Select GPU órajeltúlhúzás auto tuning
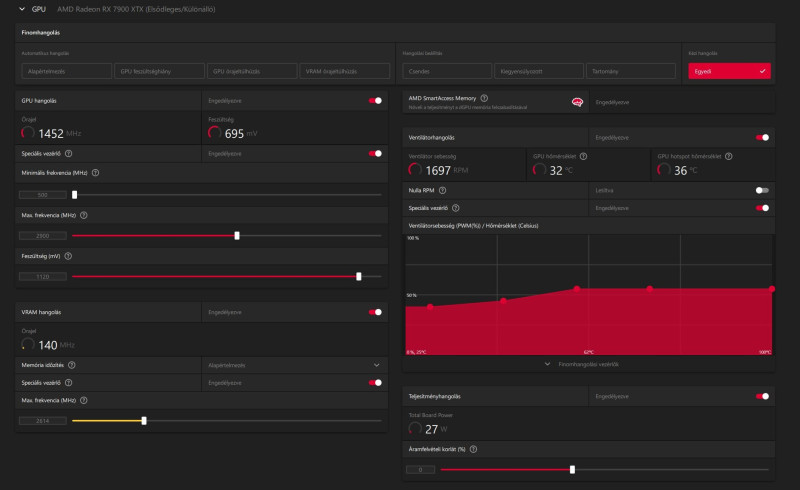Viewport: 800px width, 490px height. 252,71
